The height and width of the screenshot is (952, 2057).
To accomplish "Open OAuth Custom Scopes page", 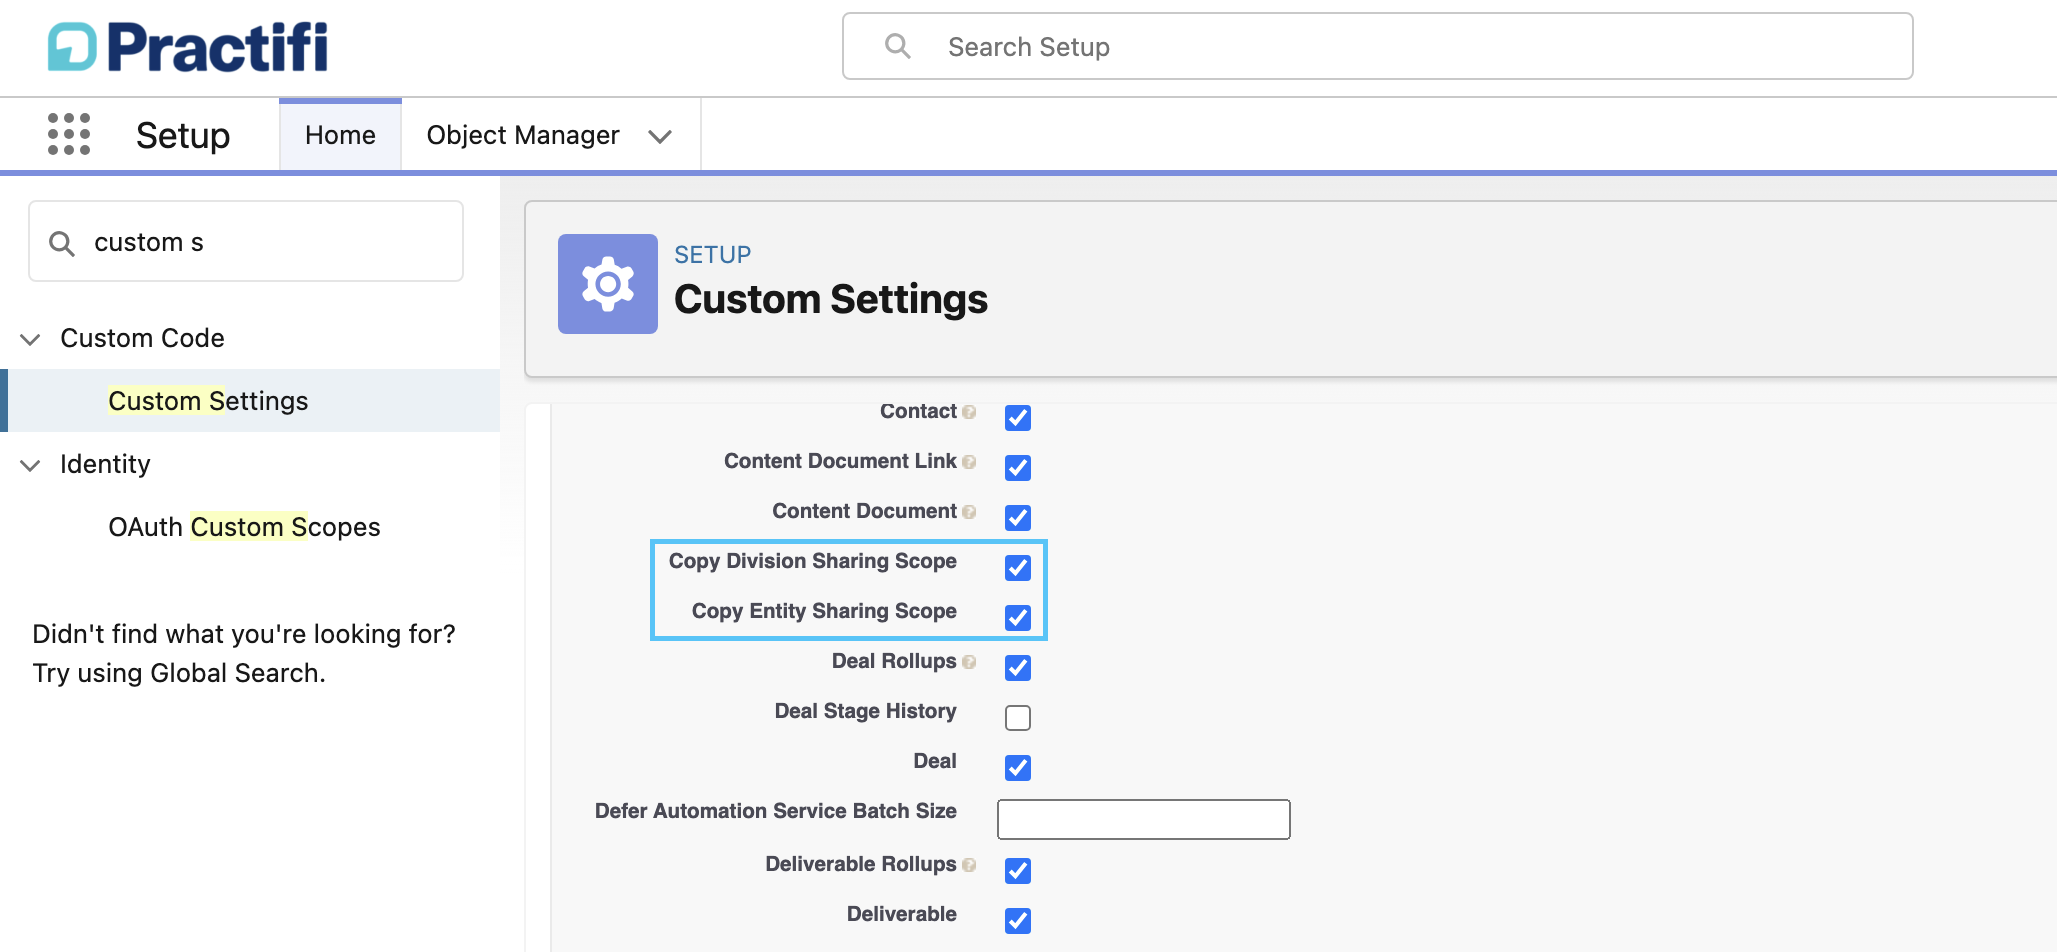I will coord(244,527).
